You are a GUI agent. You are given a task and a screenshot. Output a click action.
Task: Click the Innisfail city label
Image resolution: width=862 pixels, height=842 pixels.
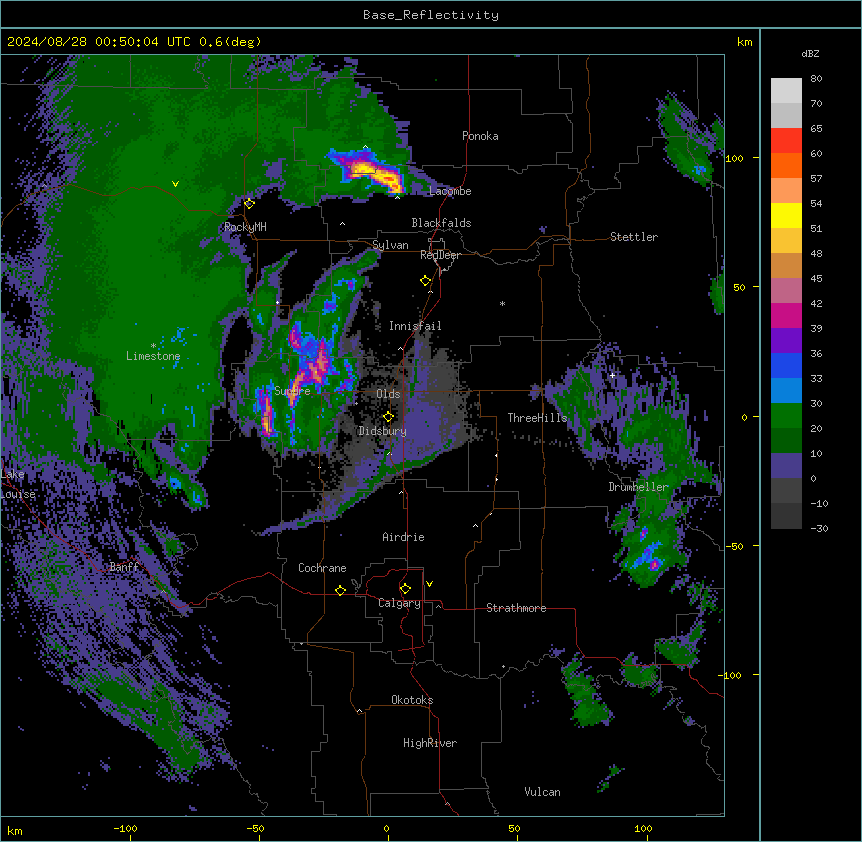[415, 326]
